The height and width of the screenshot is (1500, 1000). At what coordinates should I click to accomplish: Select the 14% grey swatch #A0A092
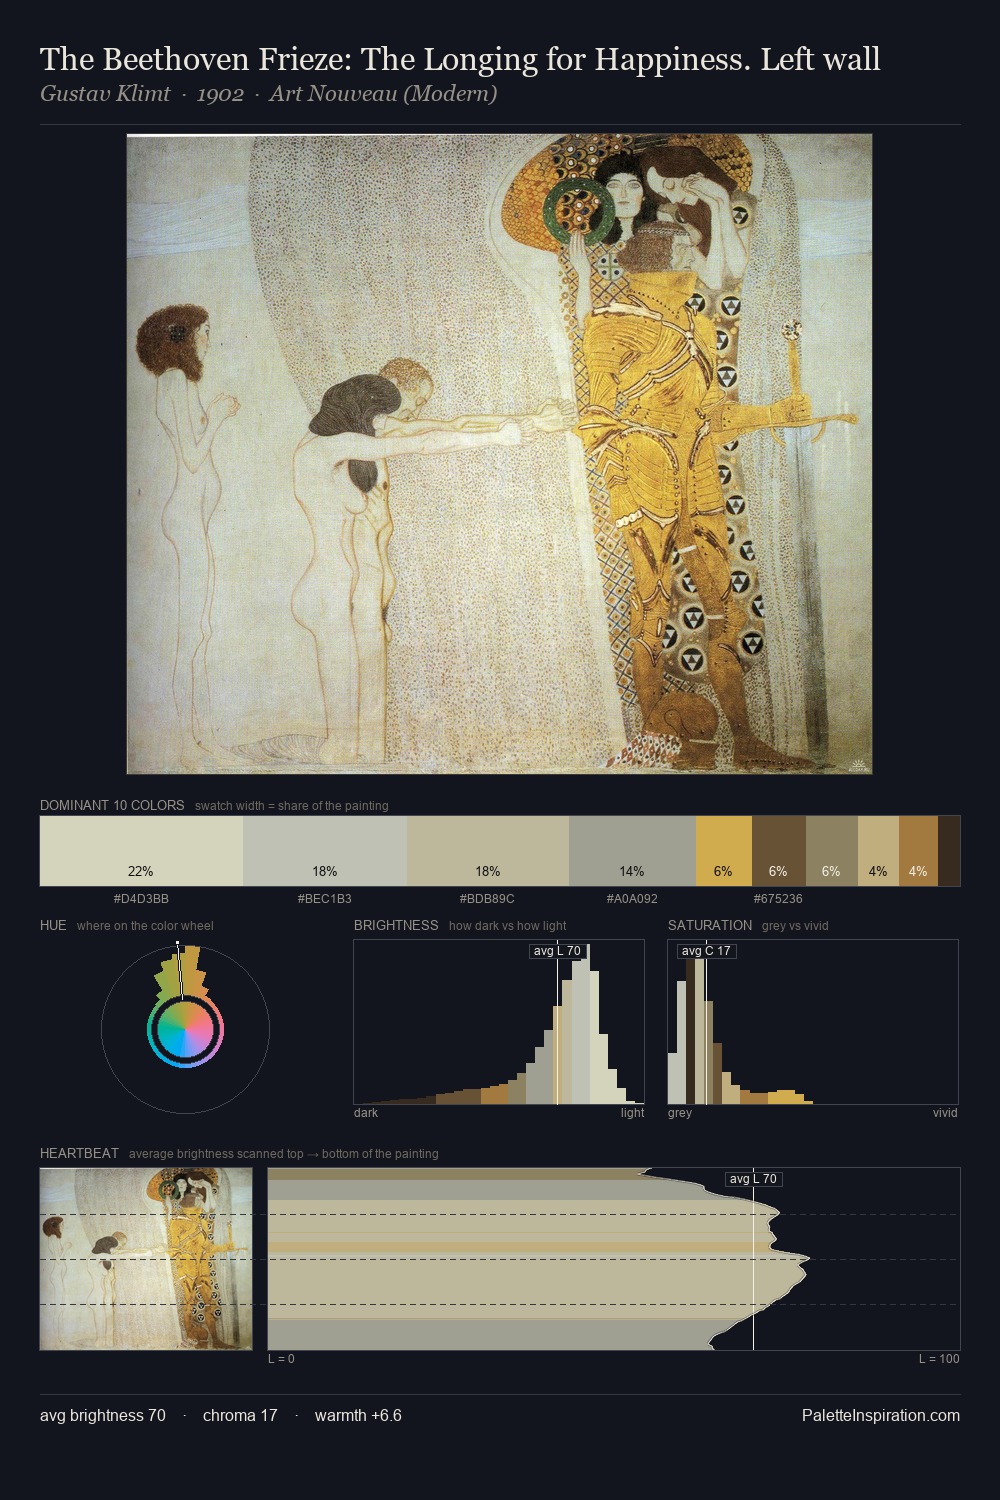(632, 851)
